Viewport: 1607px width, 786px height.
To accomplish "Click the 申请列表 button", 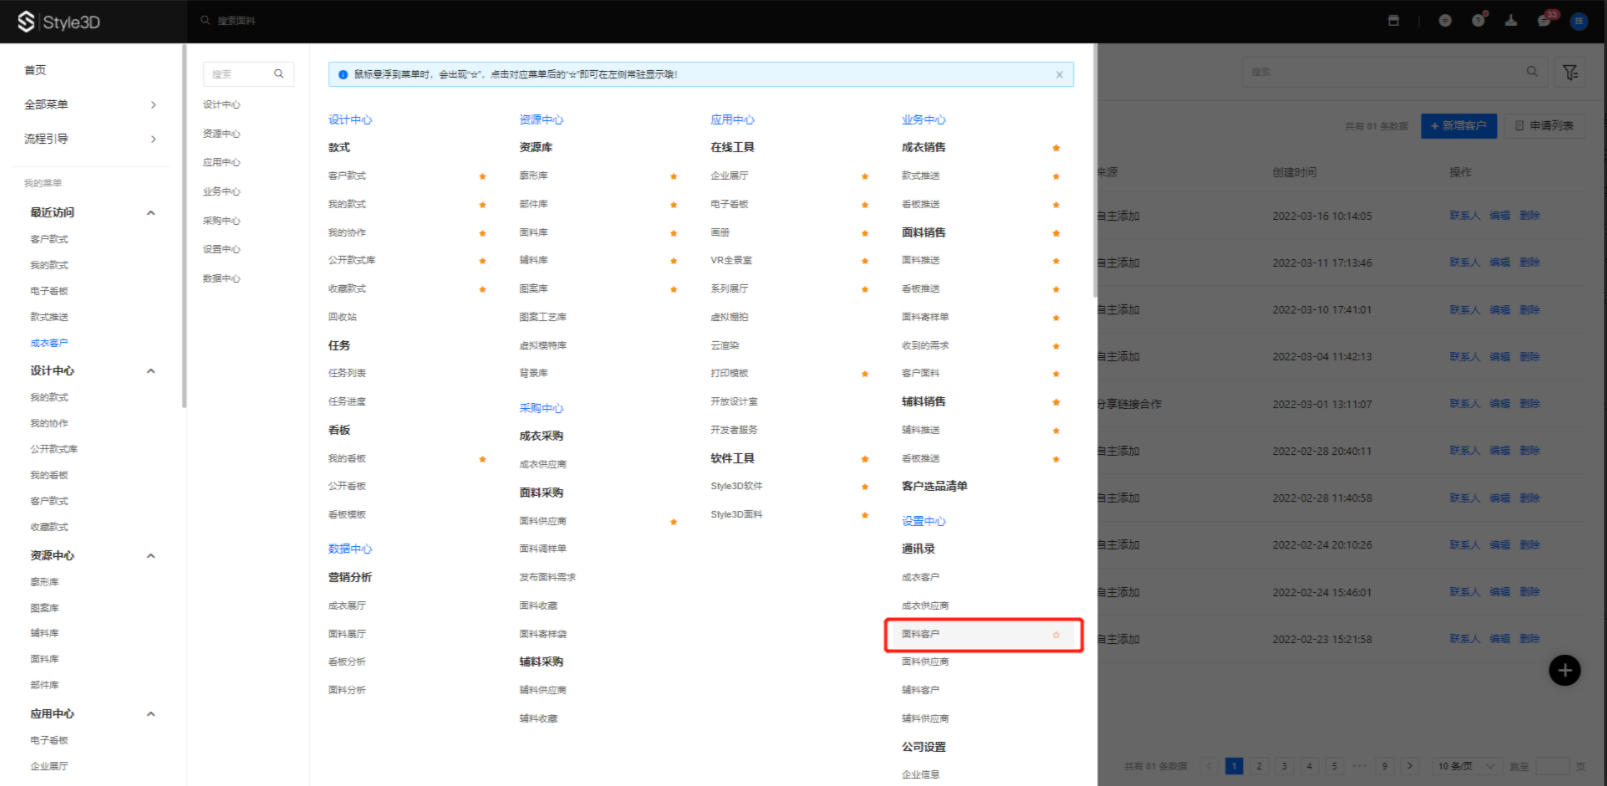I will (x=1544, y=126).
